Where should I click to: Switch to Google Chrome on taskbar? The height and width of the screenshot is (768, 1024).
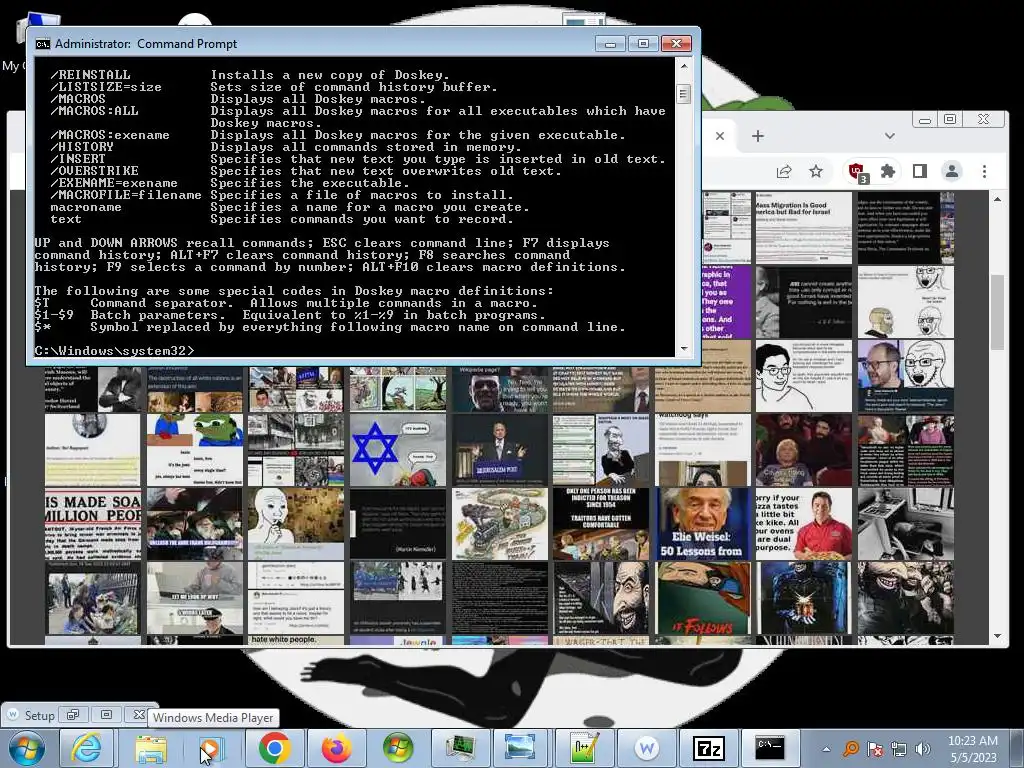(x=274, y=748)
